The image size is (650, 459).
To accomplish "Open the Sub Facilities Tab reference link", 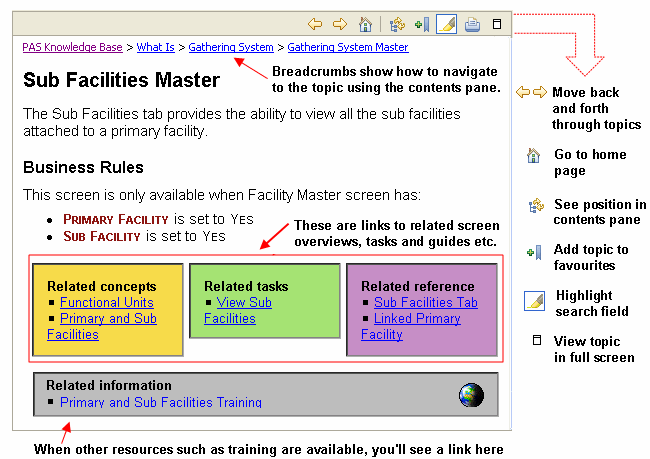I will [426, 303].
